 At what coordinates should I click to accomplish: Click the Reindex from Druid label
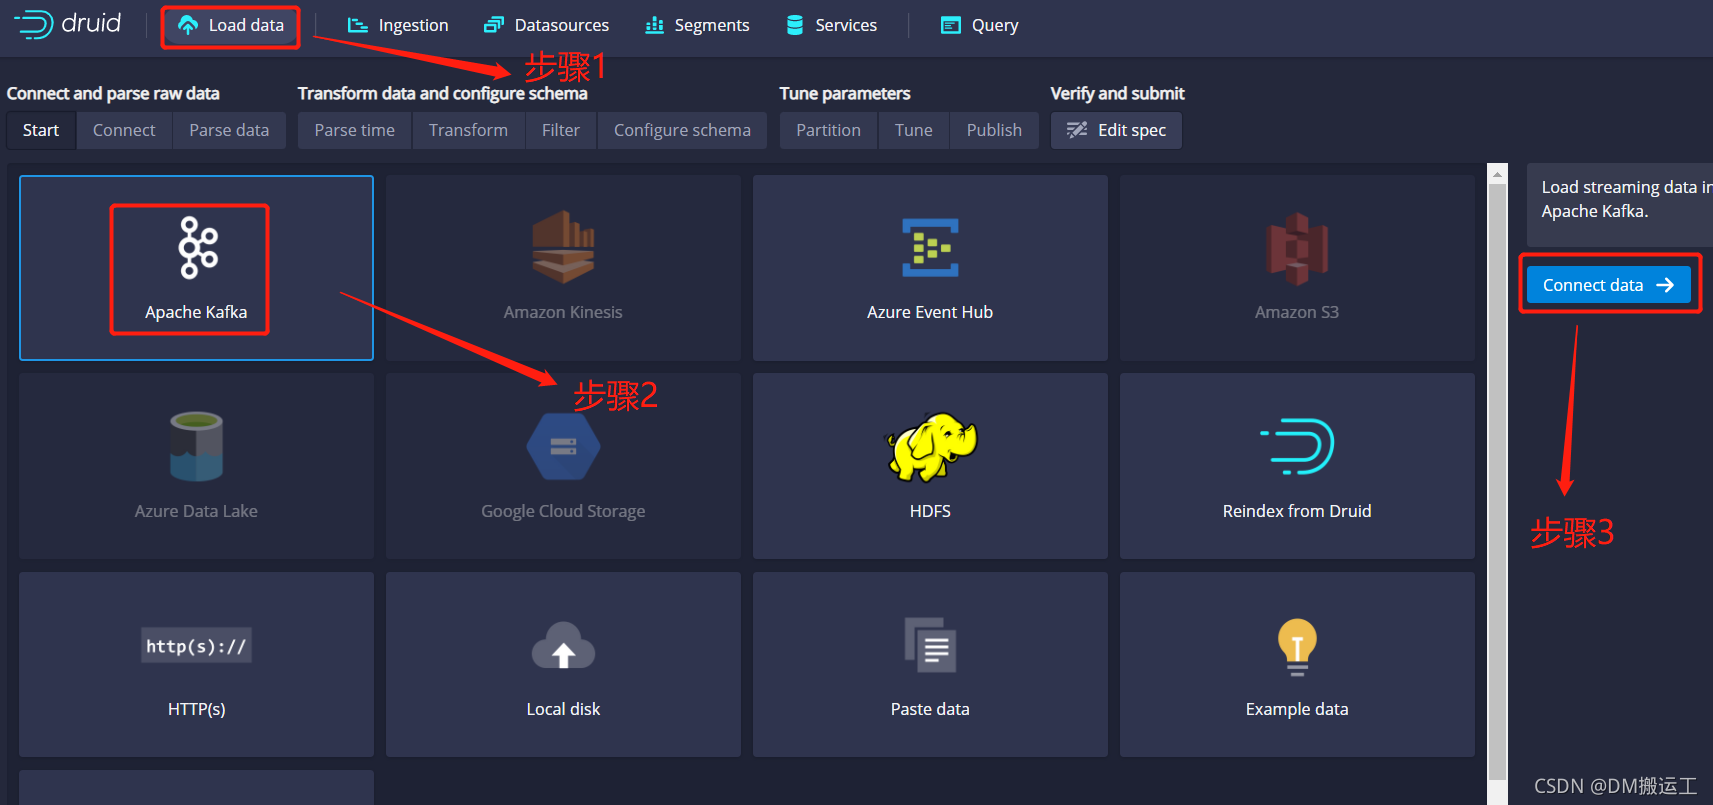pyautogui.click(x=1297, y=511)
